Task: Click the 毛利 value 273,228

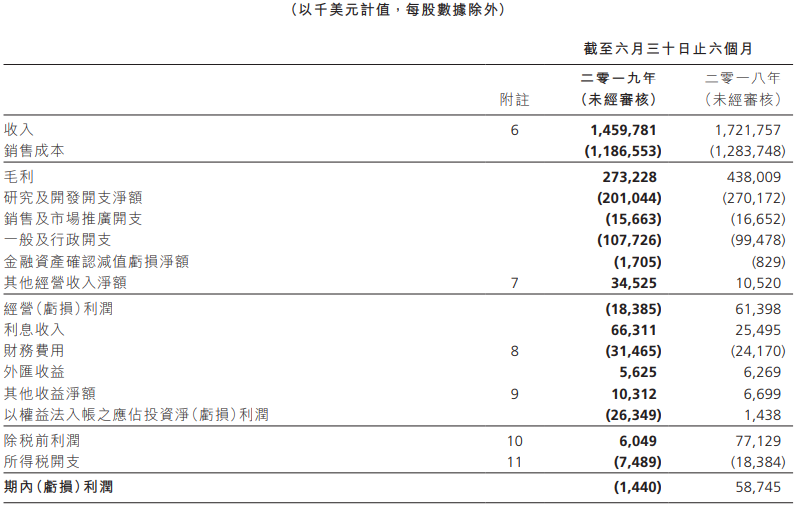Action: [x=629, y=177]
